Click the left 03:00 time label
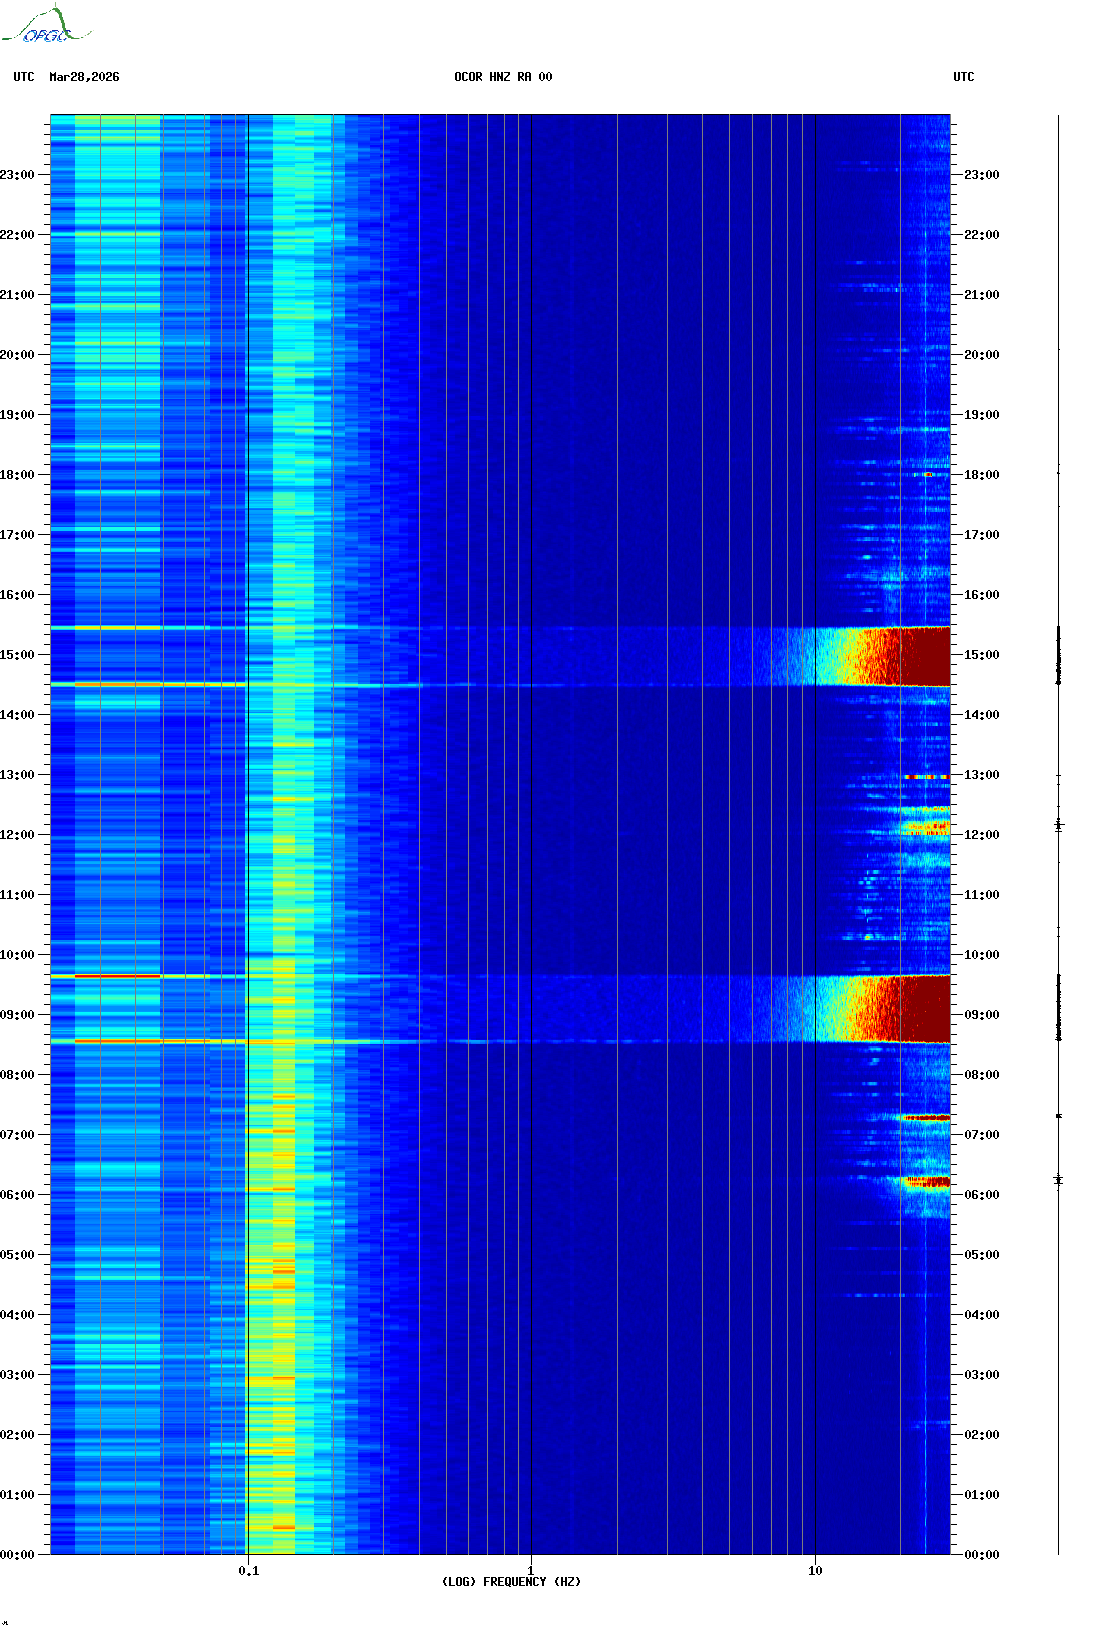 point(17,1375)
